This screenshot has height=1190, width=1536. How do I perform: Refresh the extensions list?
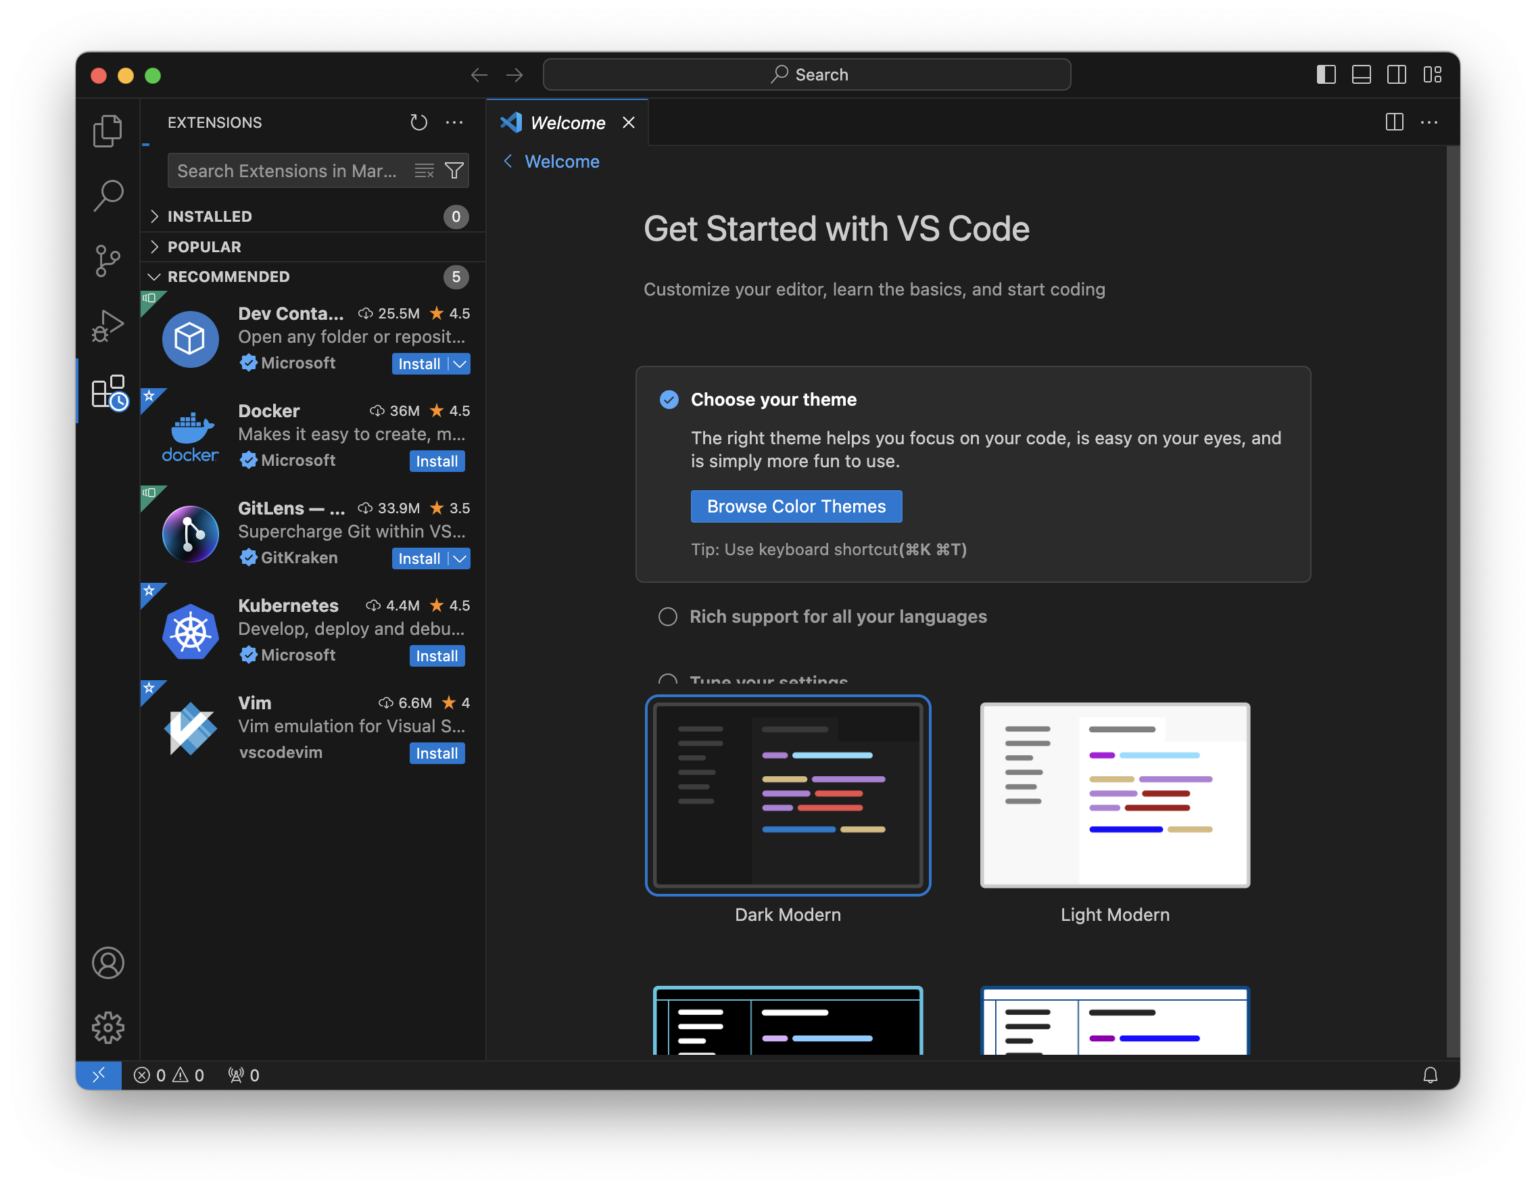pyautogui.click(x=419, y=122)
